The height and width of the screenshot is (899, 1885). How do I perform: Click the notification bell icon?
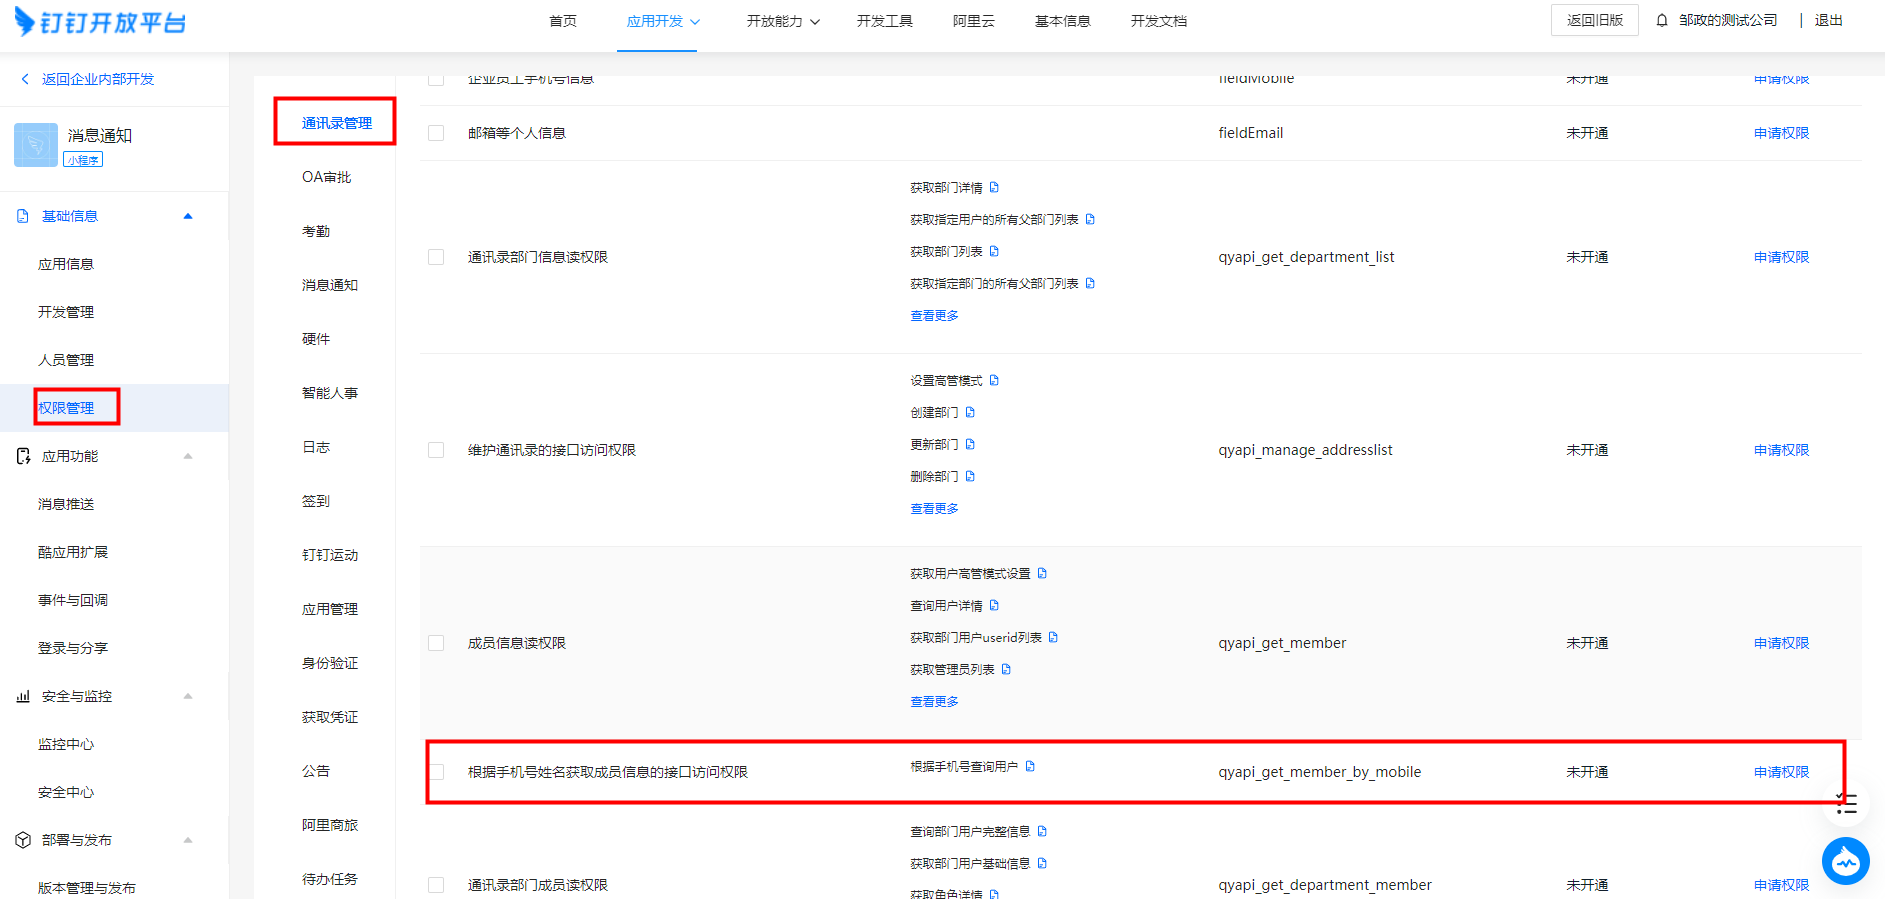1661,20
